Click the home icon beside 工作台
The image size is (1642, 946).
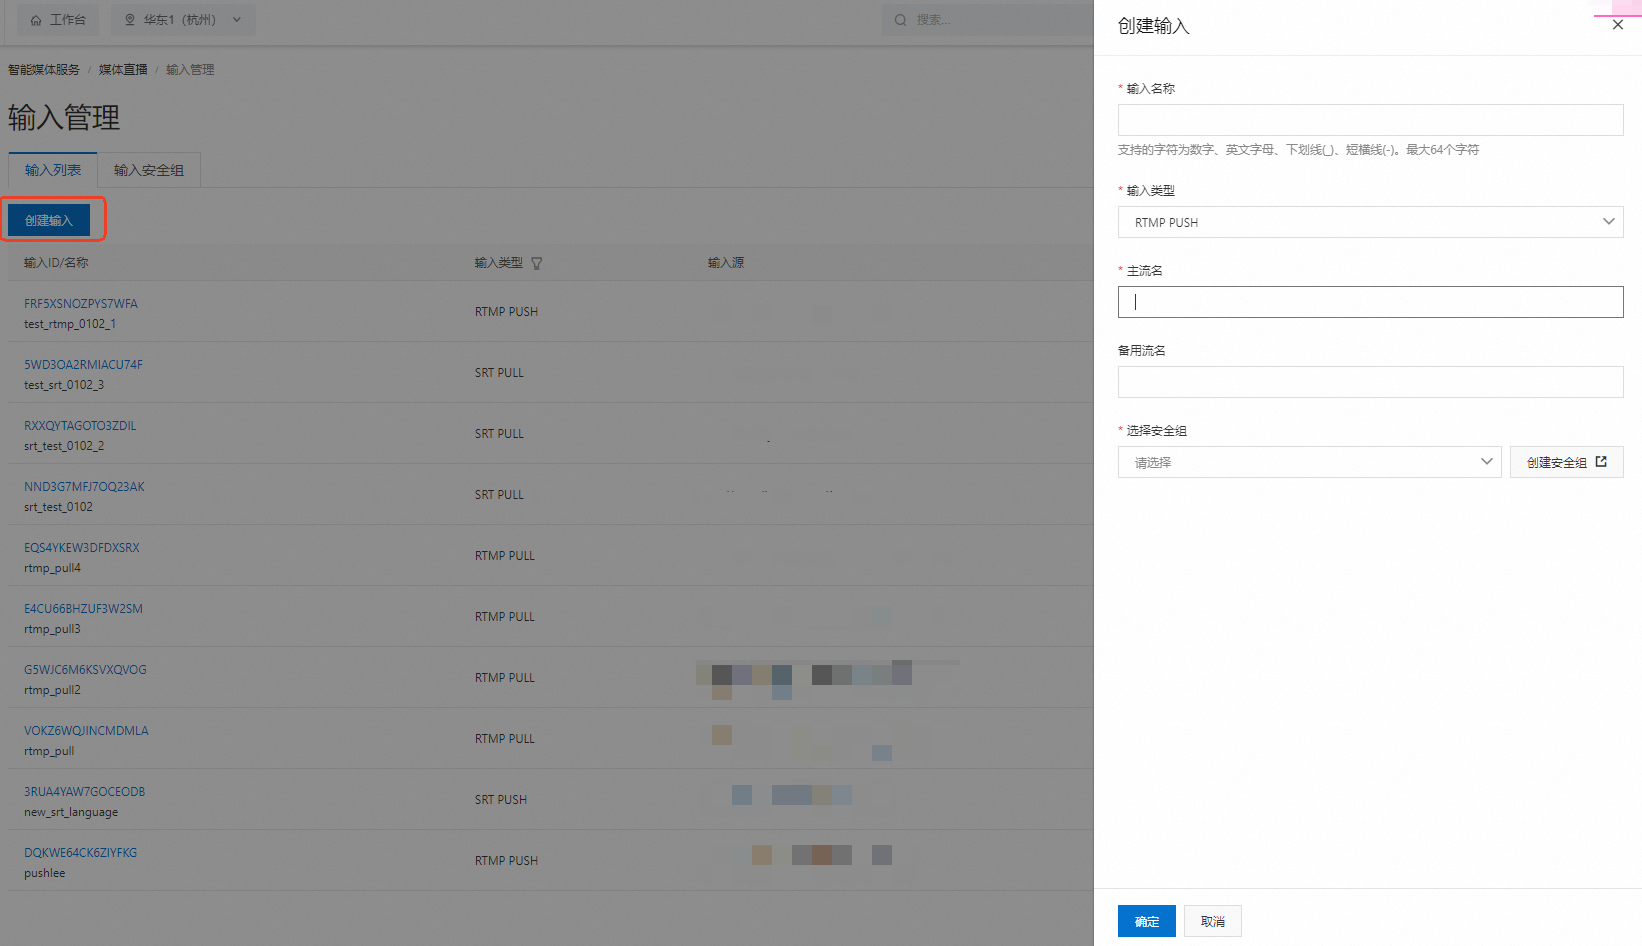(36, 20)
